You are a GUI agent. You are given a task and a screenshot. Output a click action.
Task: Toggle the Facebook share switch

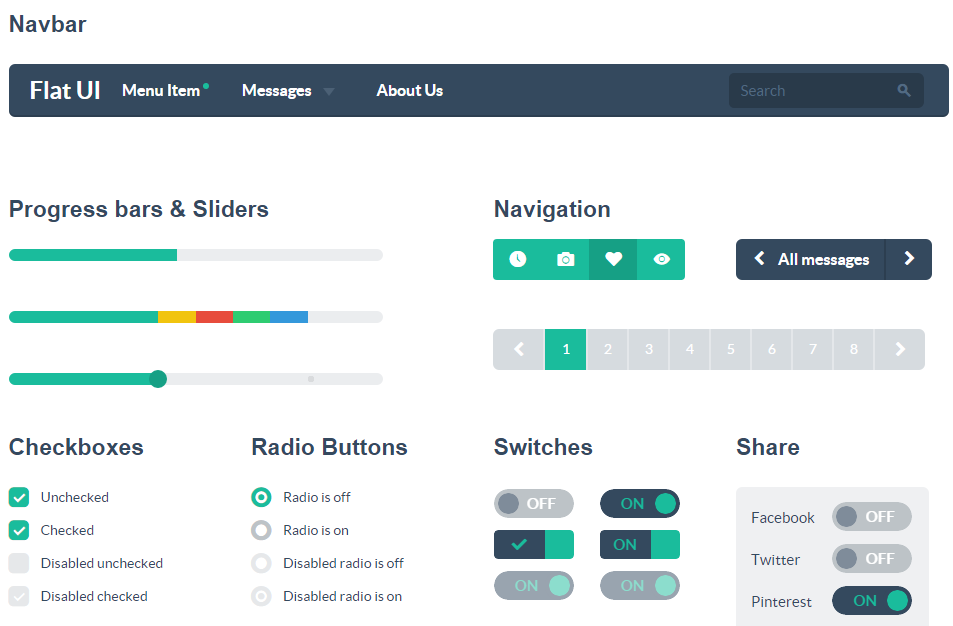tap(872, 517)
